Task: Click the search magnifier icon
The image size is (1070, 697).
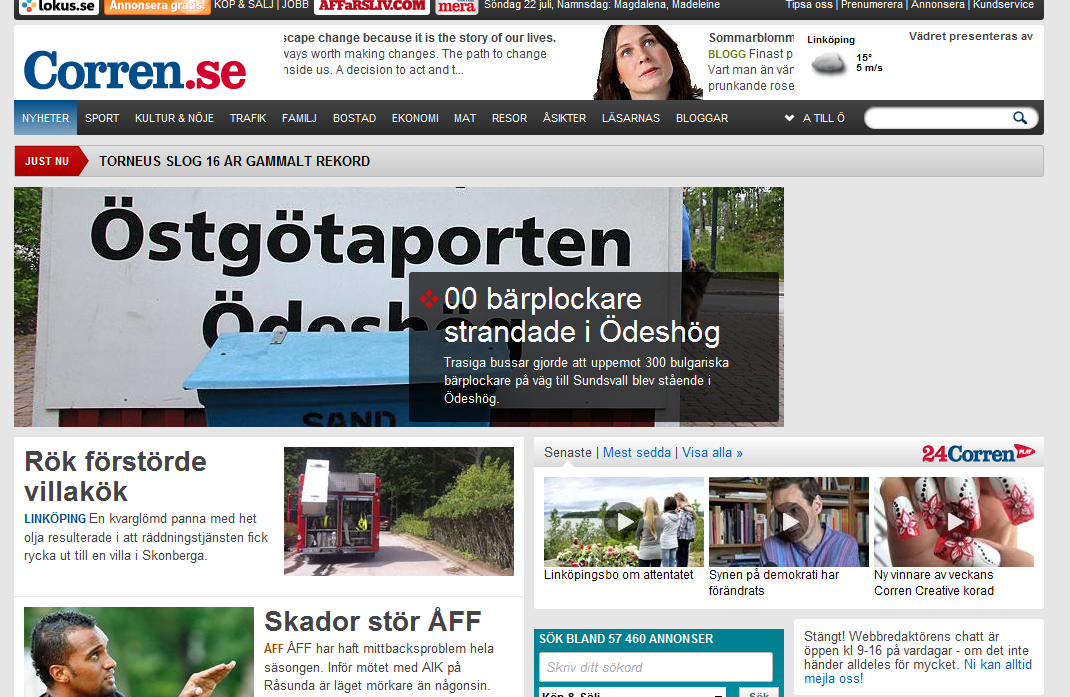Action: (x=1020, y=118)
